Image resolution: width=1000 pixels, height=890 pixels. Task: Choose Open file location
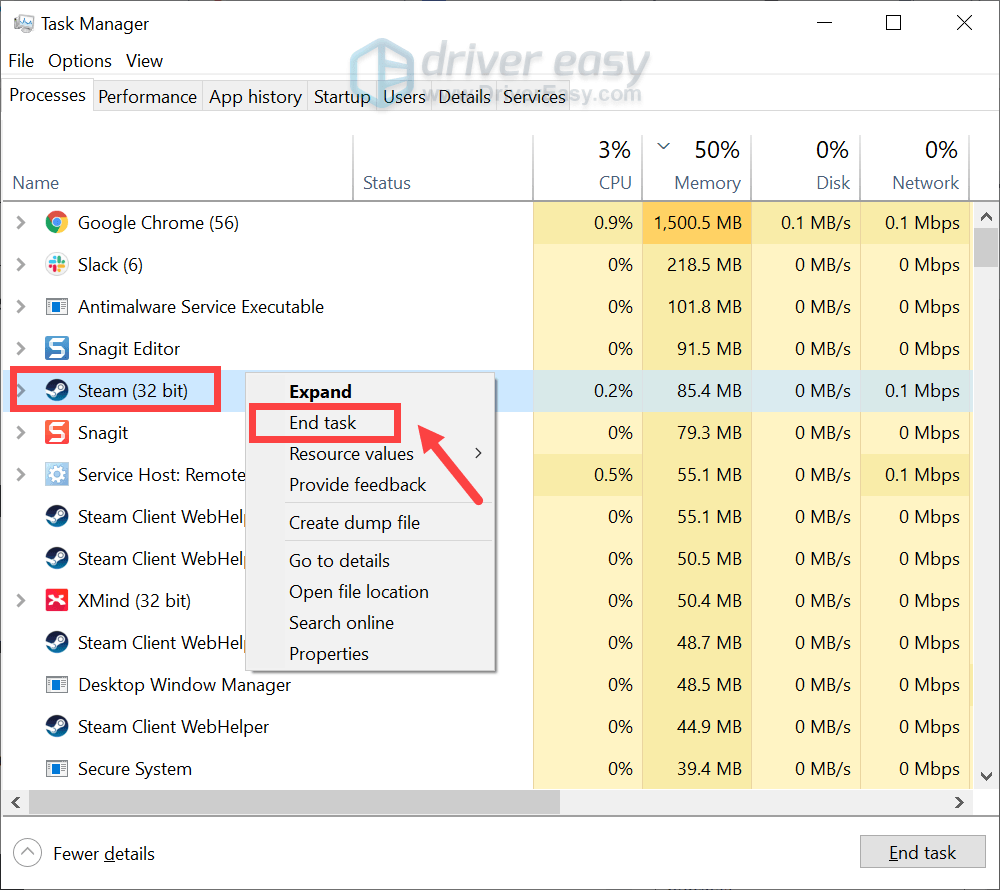point(358,591)
